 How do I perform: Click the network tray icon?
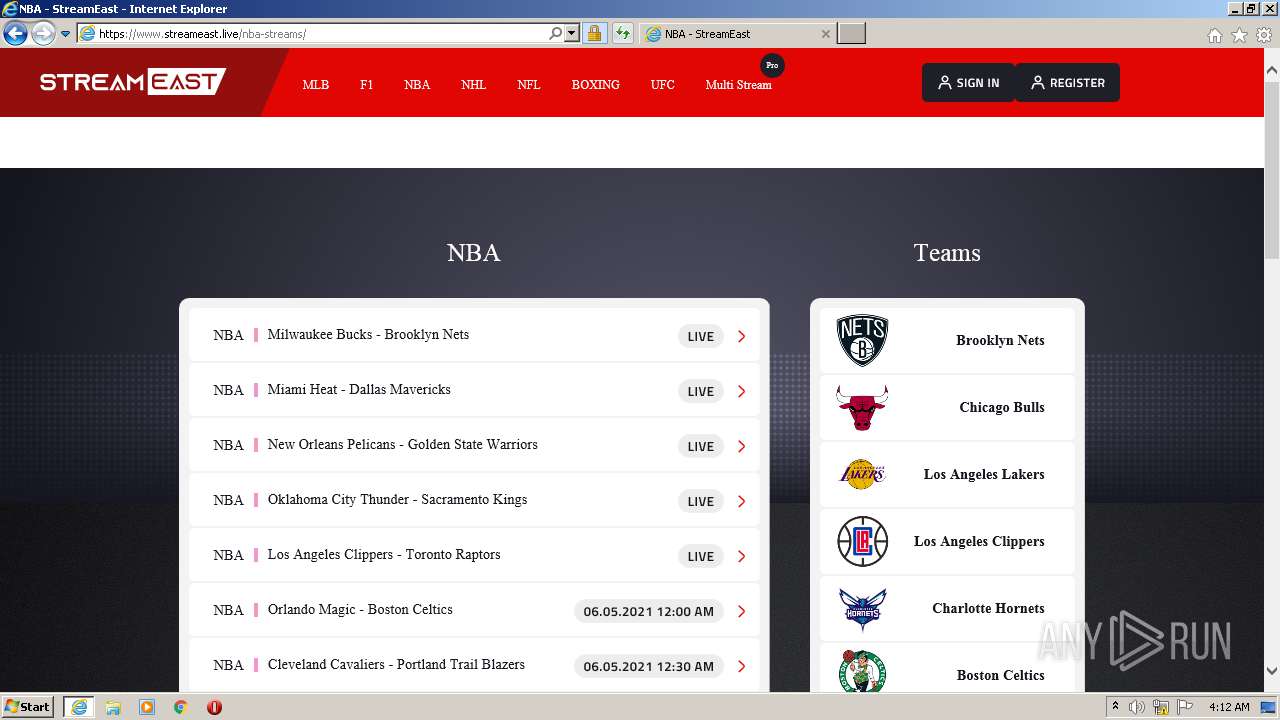click(x=1160, y=707)
